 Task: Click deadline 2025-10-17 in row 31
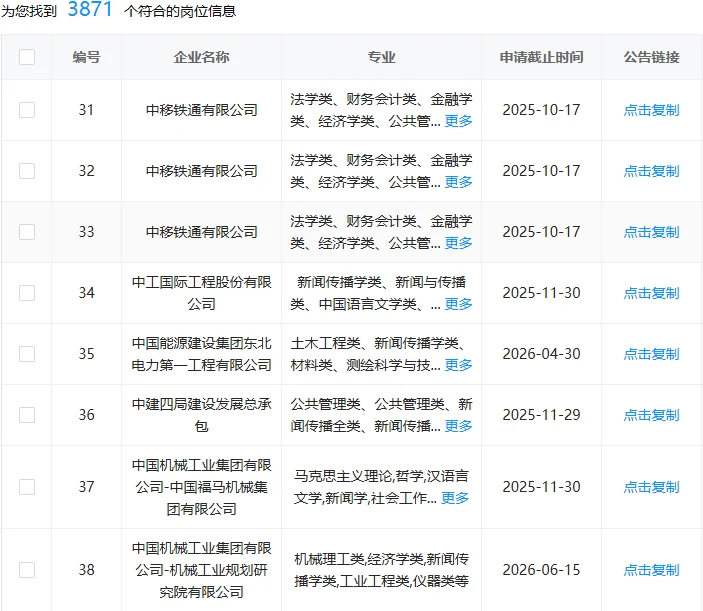click(x=542, y=110)
